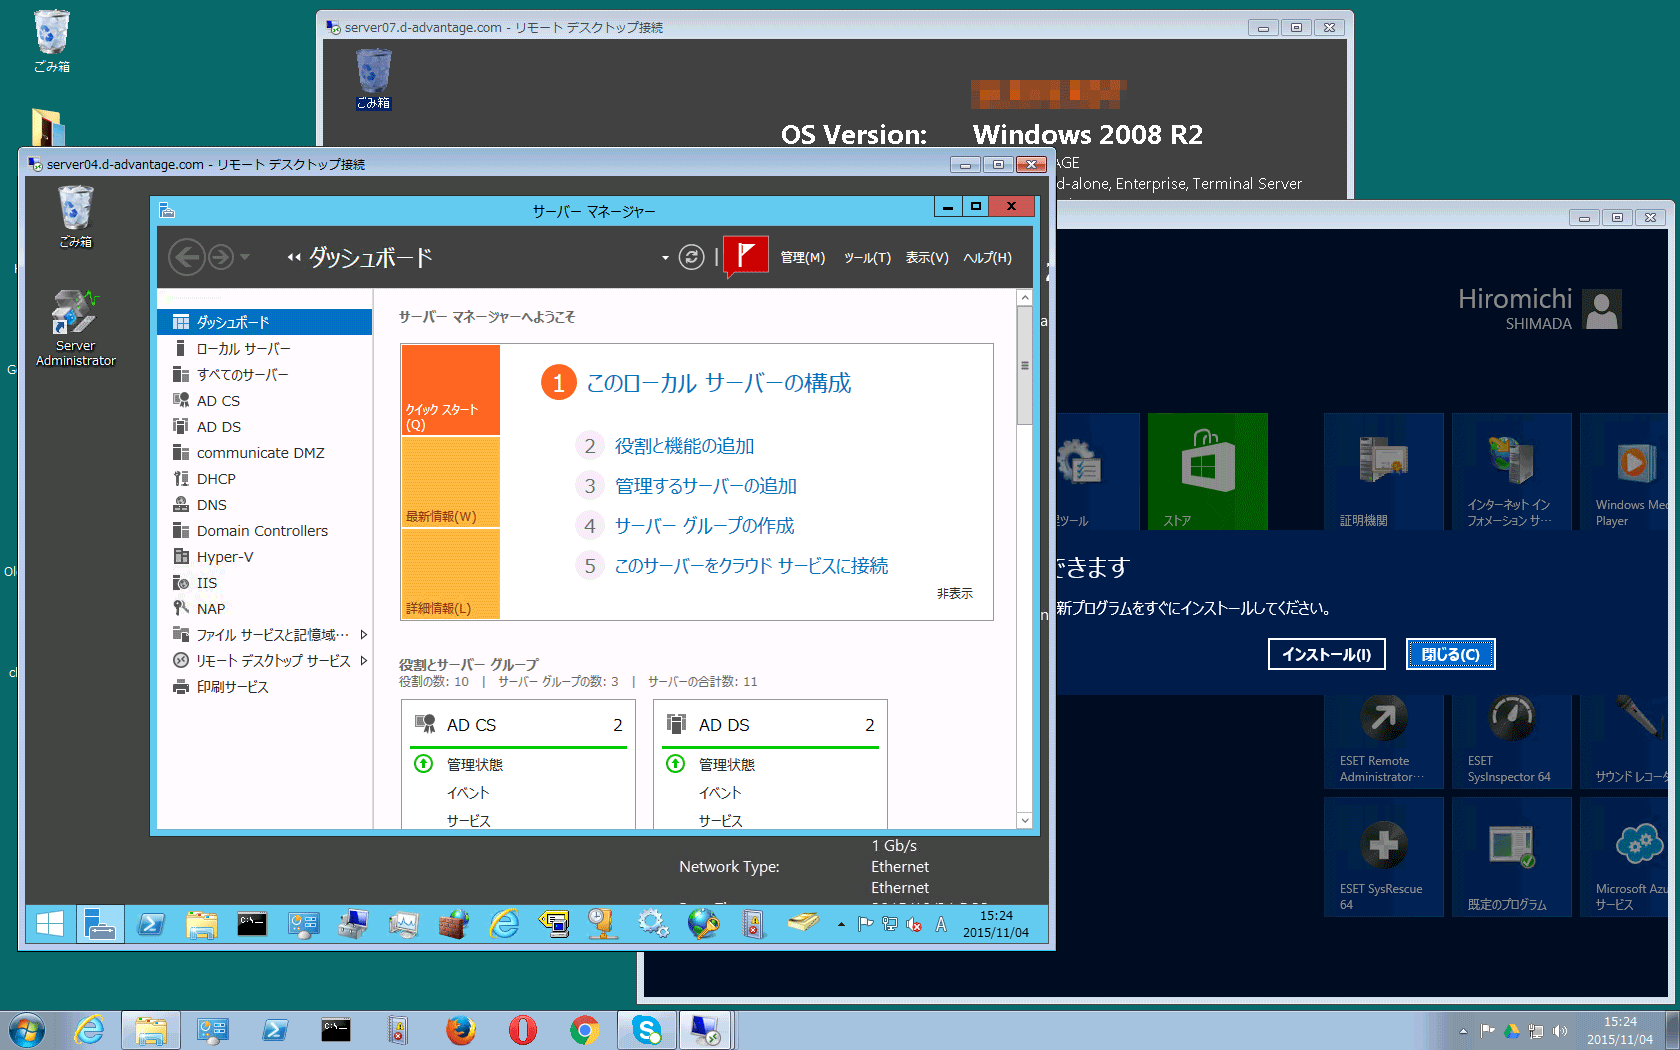Open dropdown arrow left of refresh icon
The image size is (1680, 1050).
point(665,258)
